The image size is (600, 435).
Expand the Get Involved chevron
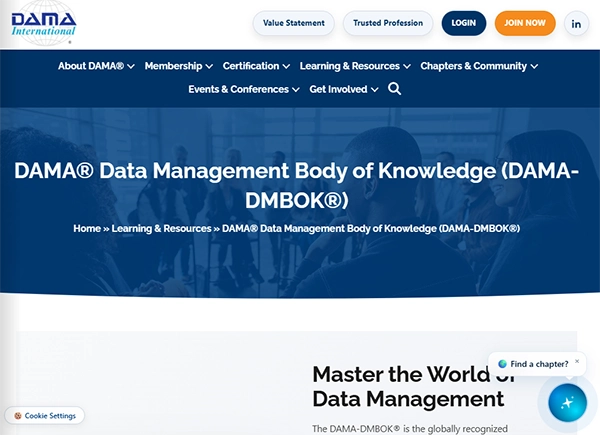(x=375, y=90)
